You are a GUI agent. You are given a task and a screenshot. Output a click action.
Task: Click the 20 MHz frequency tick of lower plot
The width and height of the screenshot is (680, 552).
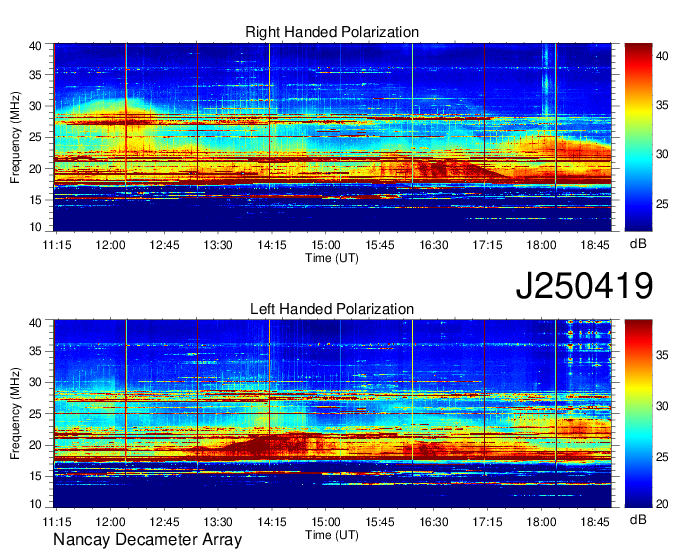(x=35, y=445)
